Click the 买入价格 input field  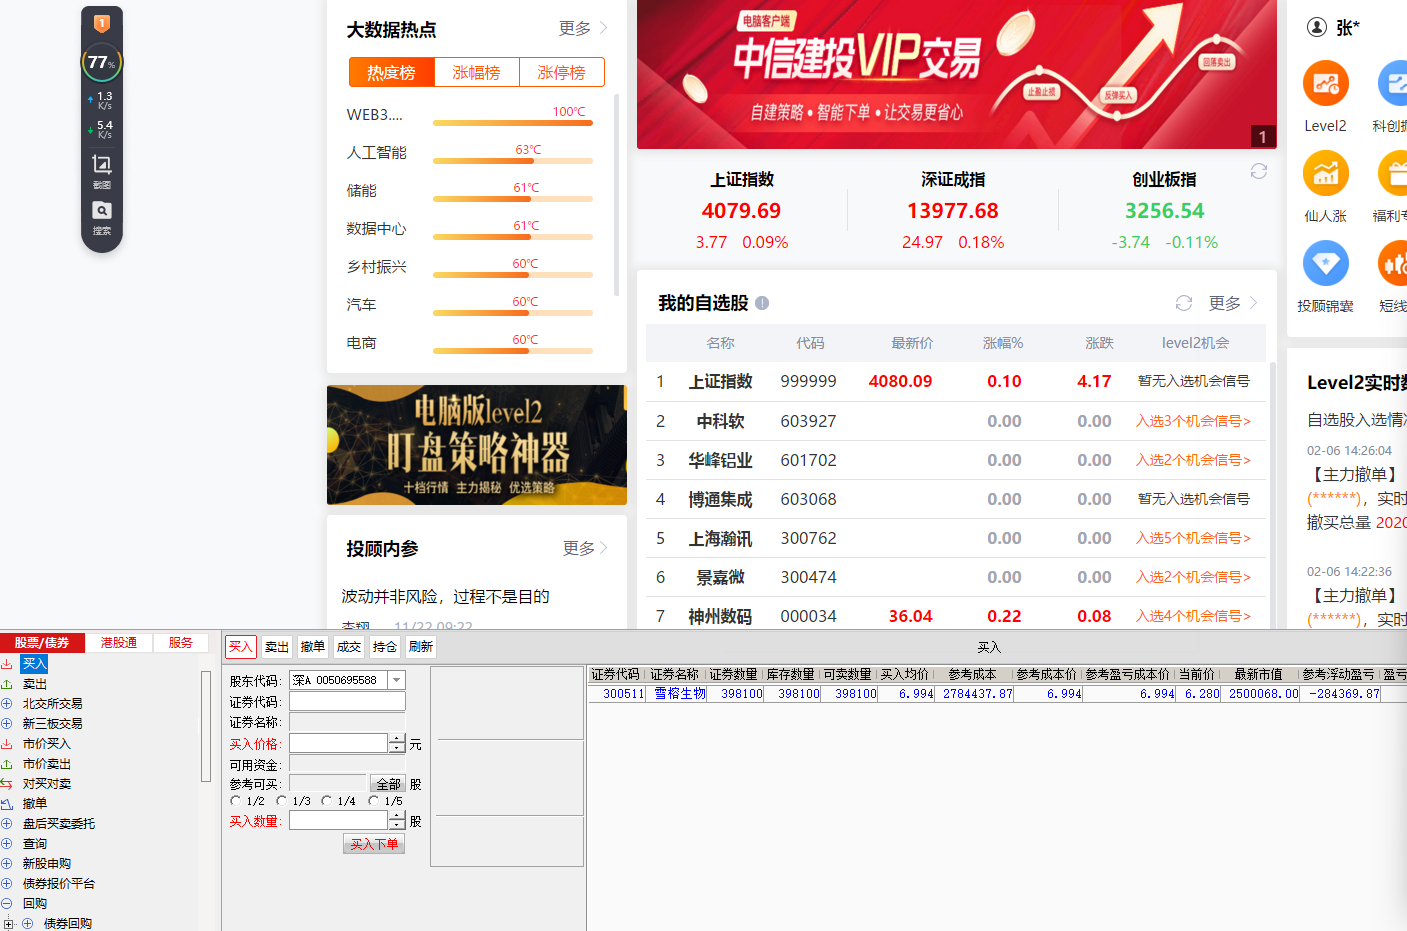338,743
